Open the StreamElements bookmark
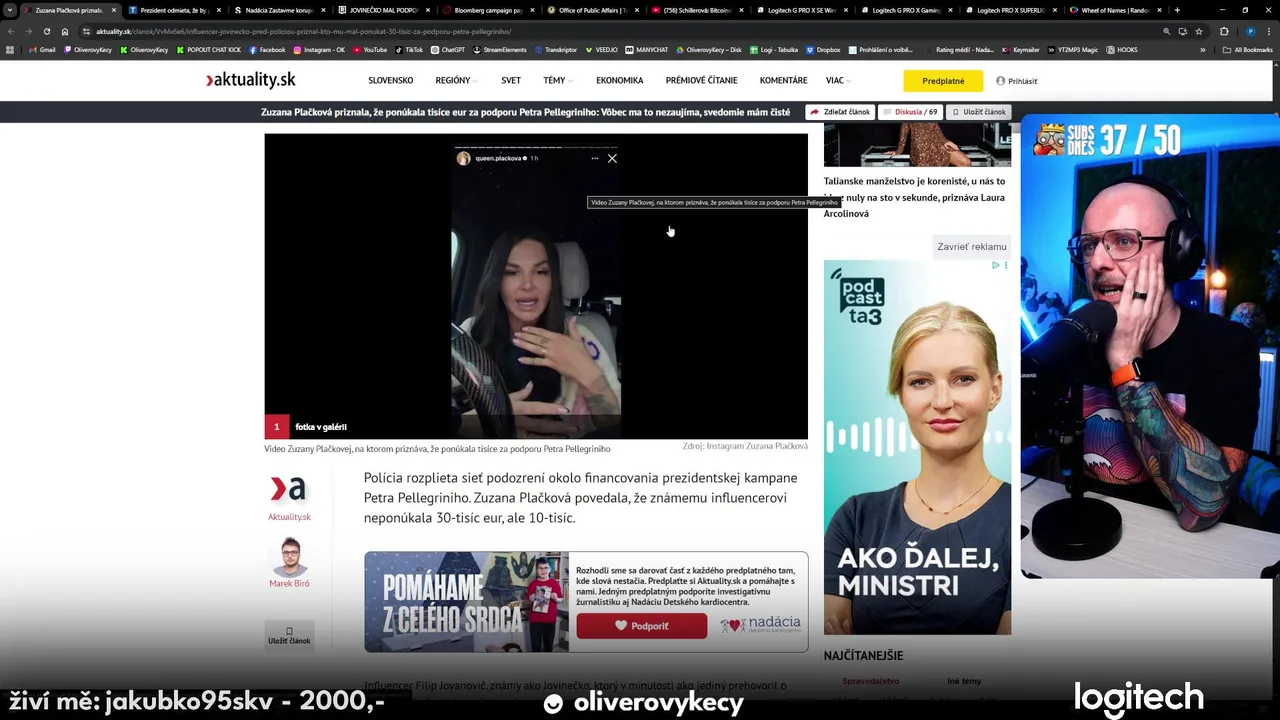 [499, 50]
